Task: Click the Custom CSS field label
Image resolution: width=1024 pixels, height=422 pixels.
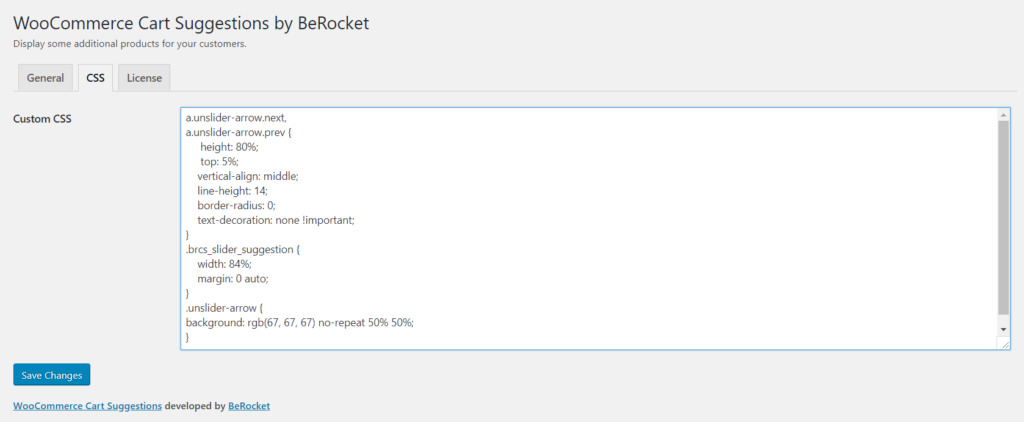Action: pos(42,119)
